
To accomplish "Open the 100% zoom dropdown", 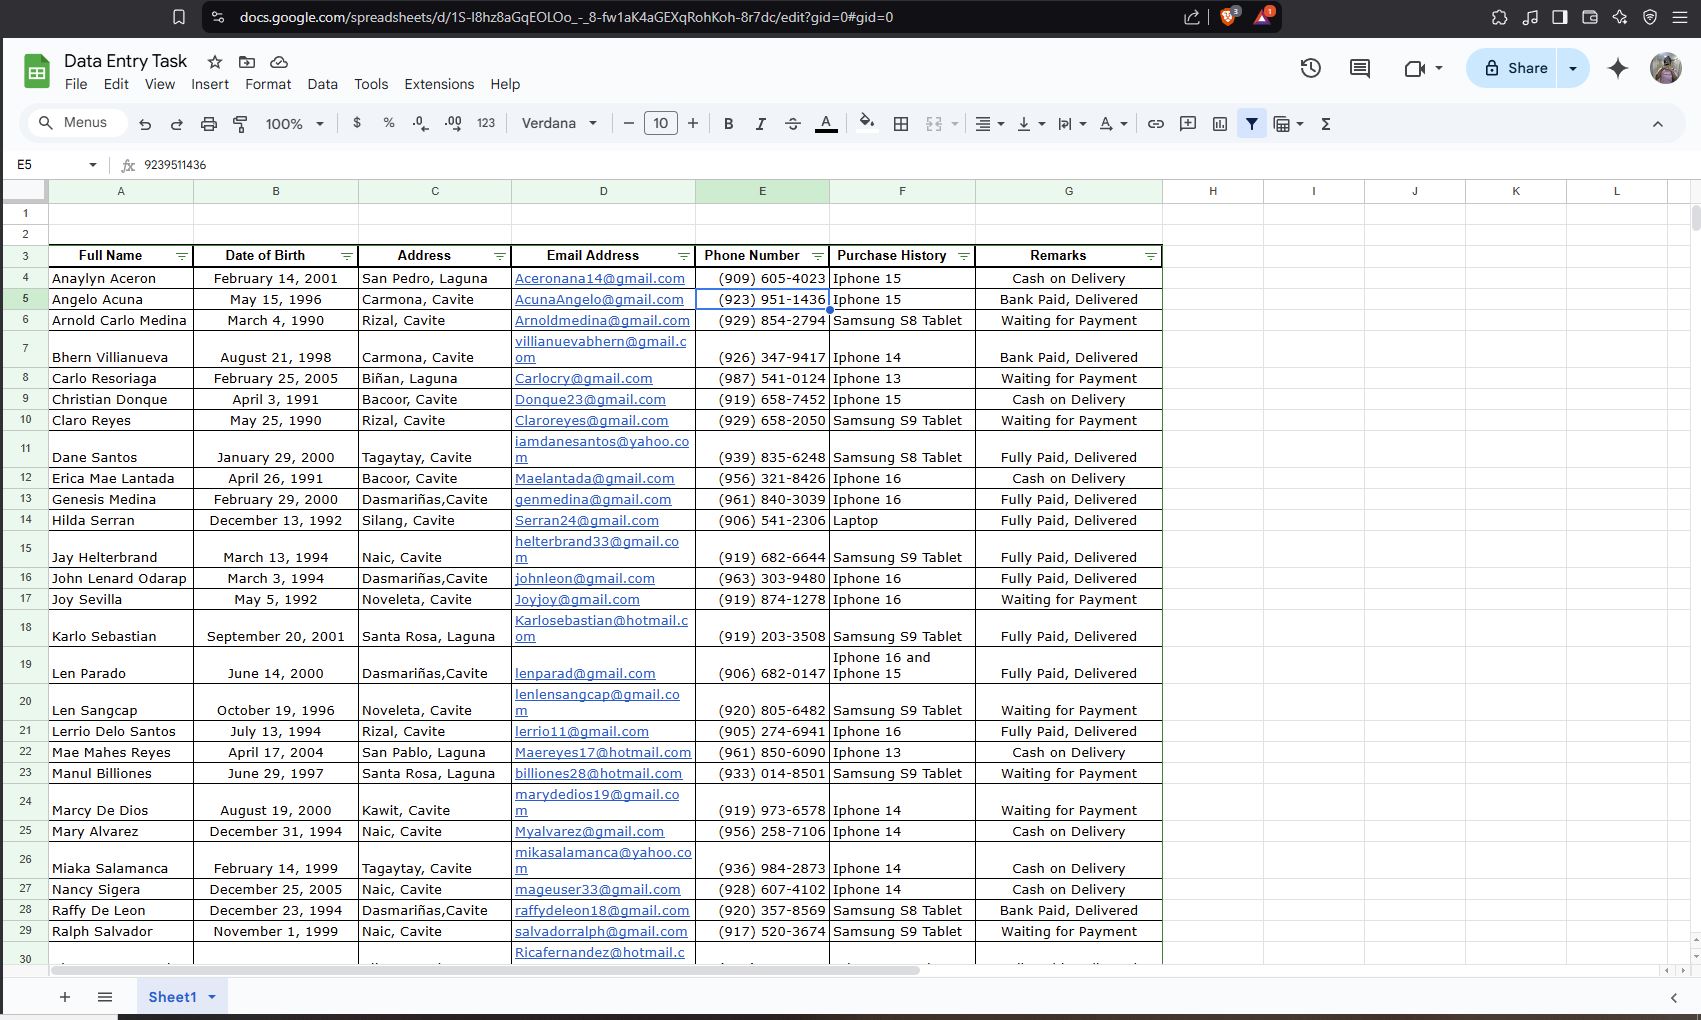I will [x=294, y=124].
